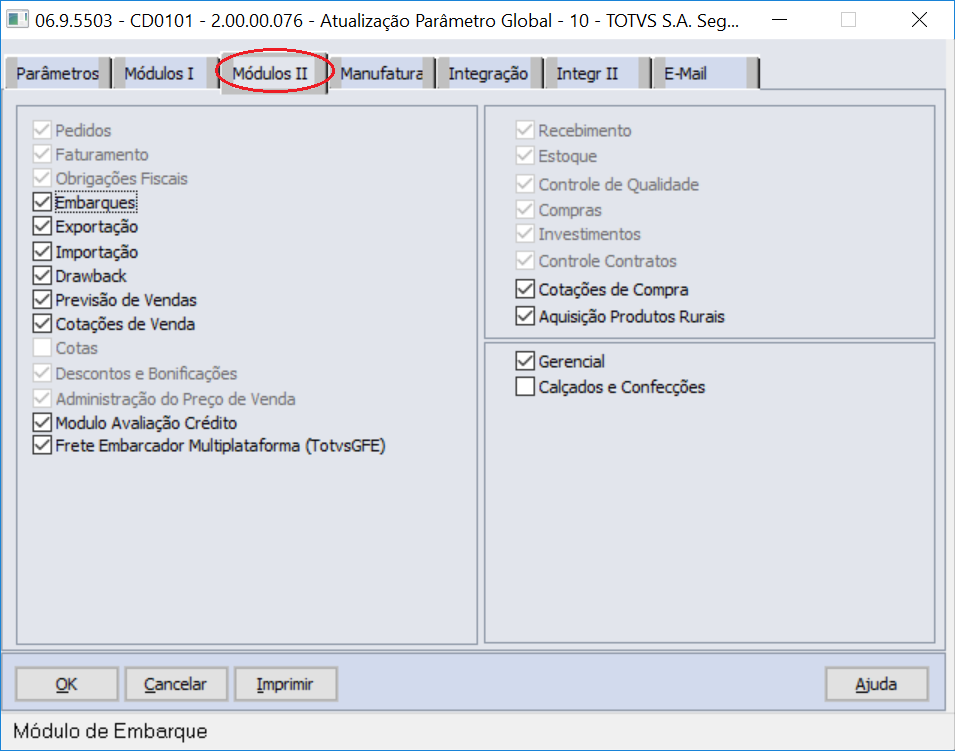Image resolution: width=955 pixels, height=751 pixels.
Task: Disable the Gerencial checkbox
Action: [525, 361]
